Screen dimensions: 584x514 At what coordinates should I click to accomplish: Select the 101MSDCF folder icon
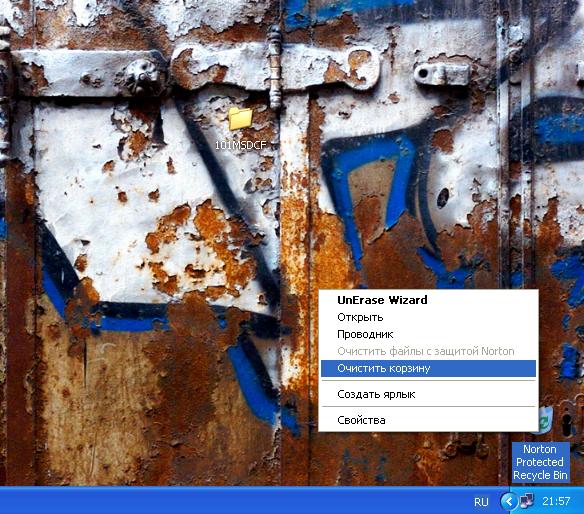coord(240,118)
